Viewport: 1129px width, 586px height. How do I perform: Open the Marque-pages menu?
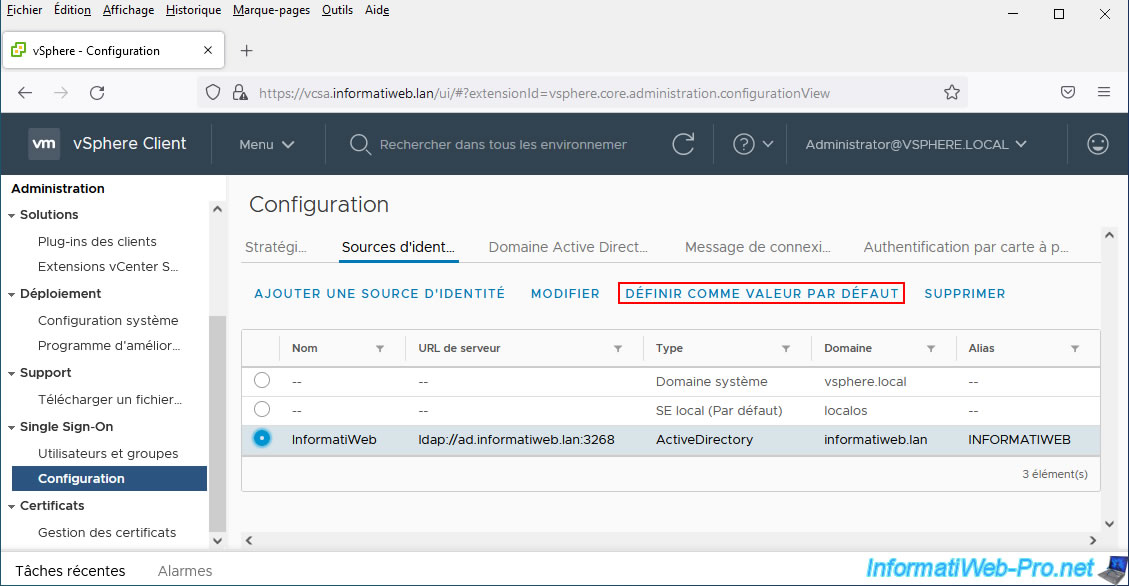coord(271,10)
